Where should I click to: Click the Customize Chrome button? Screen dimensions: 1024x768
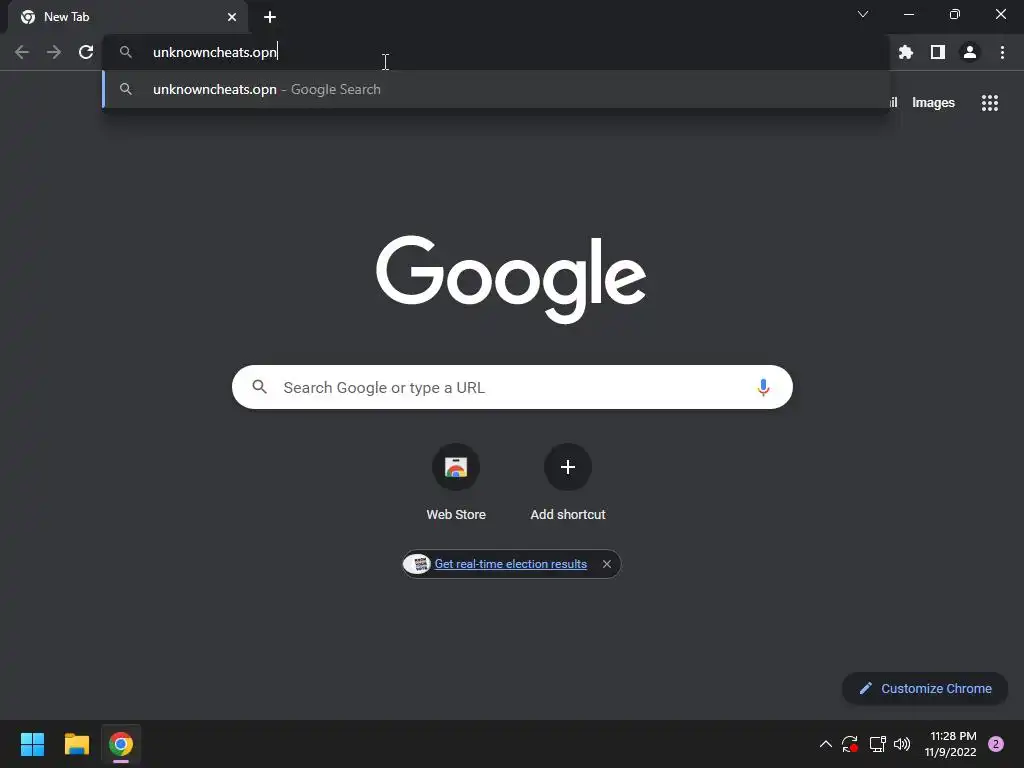point(925,688)
